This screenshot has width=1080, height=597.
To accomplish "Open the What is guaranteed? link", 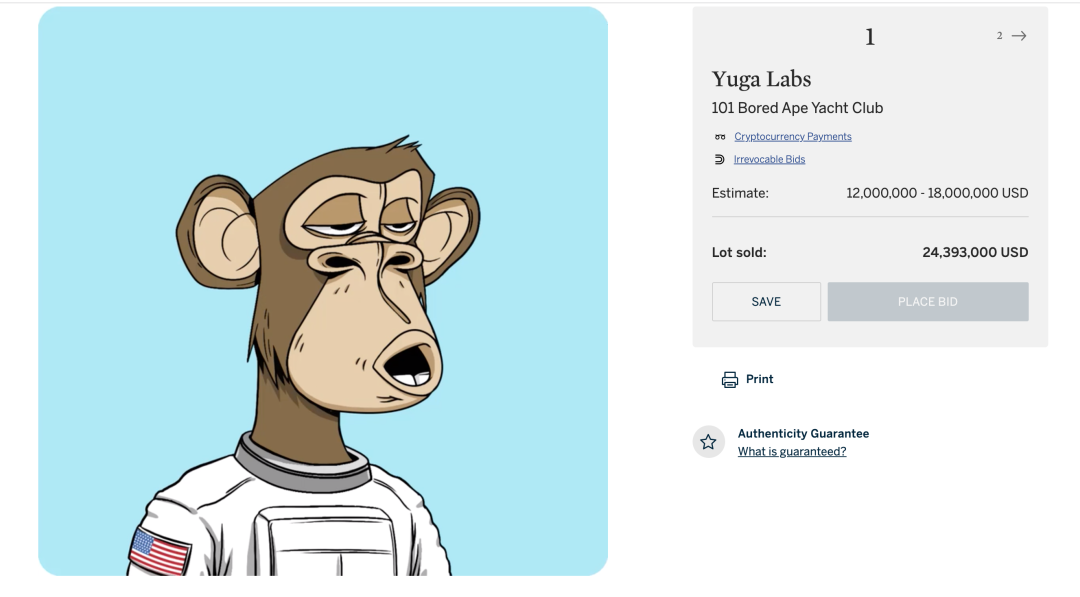I will 792,452.
